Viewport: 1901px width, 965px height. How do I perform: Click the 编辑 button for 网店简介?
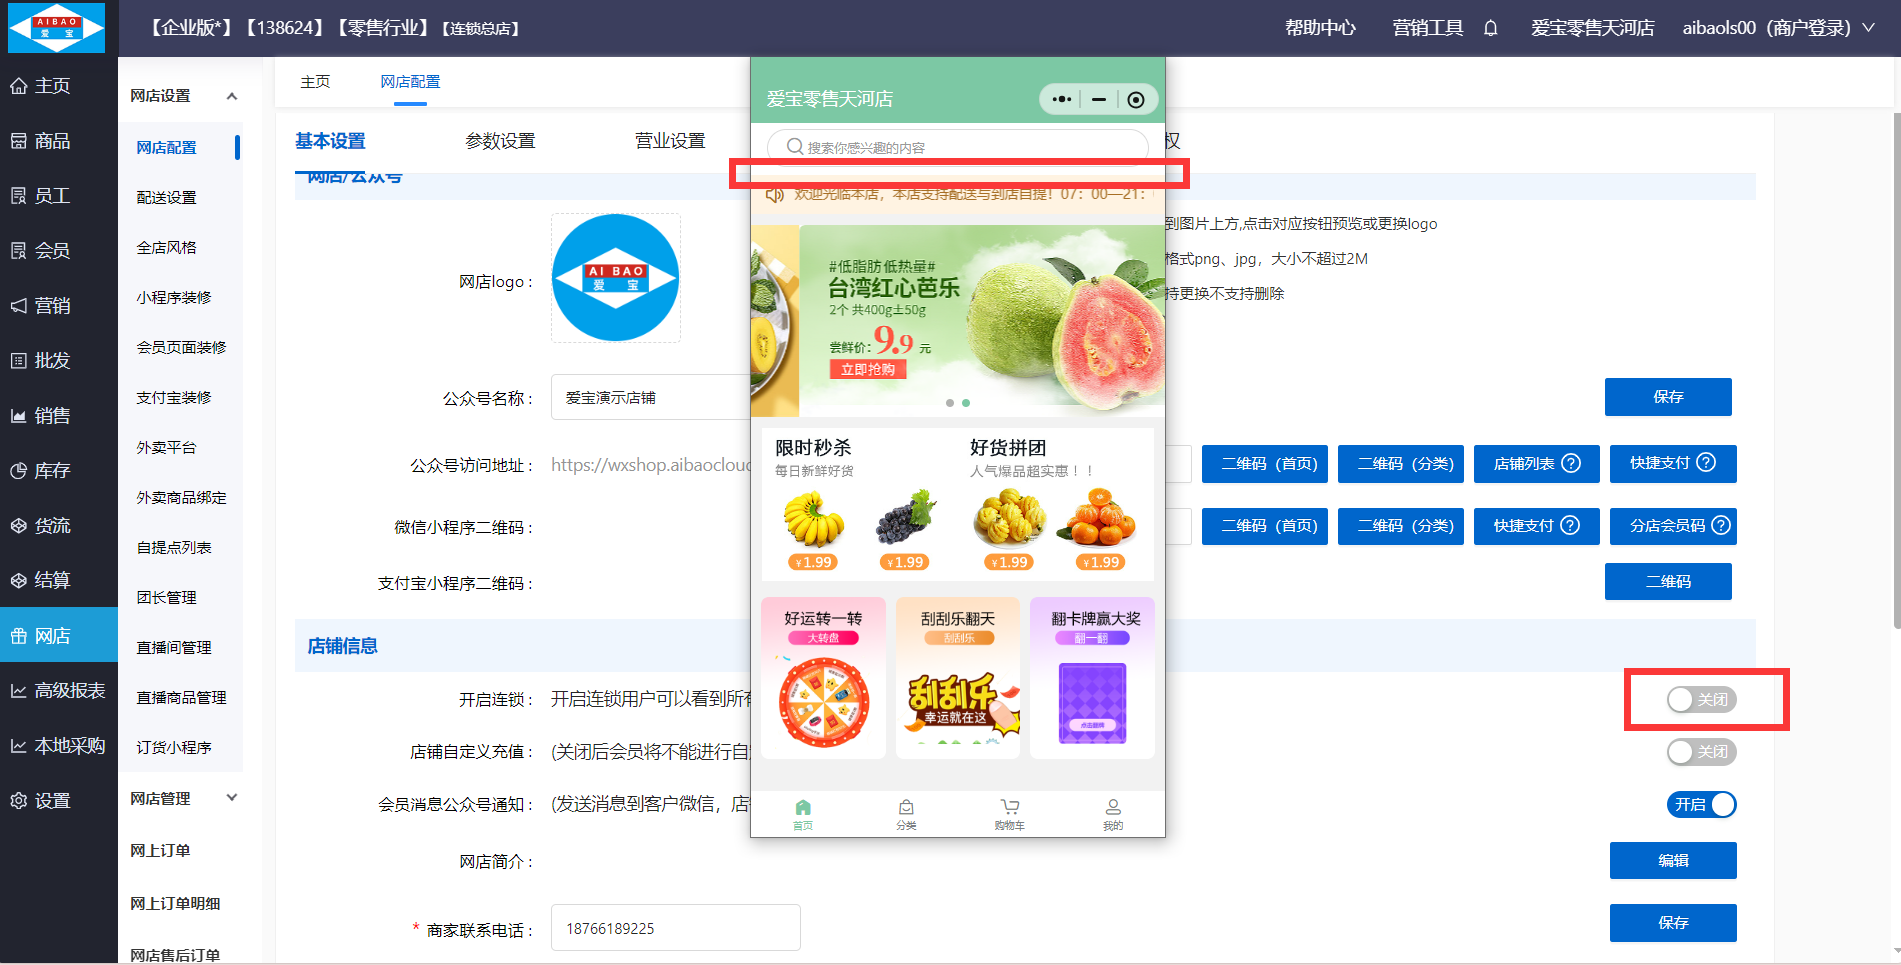(1672, 860)
